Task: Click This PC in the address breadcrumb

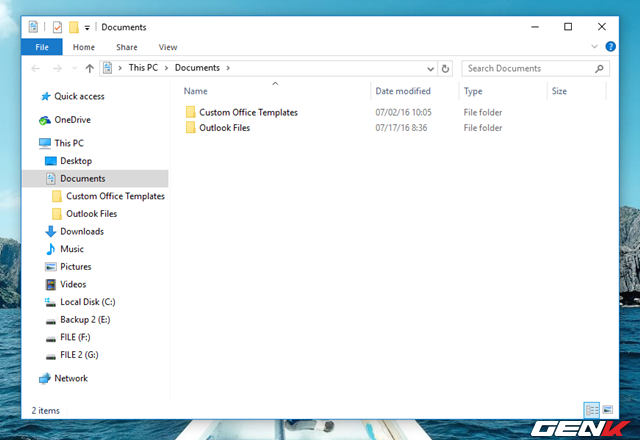Action: [143, 68]
